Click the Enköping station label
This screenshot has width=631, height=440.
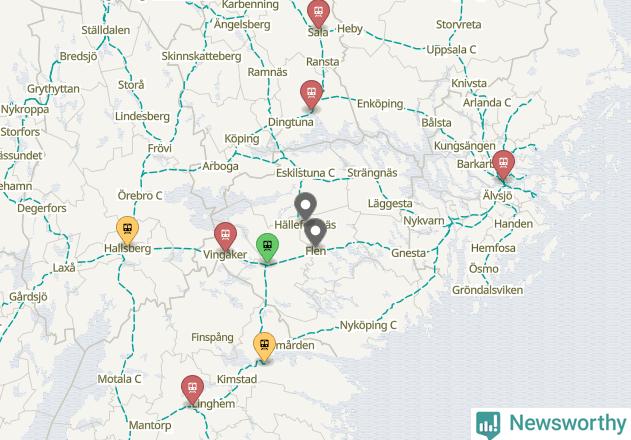coord(379,103)
